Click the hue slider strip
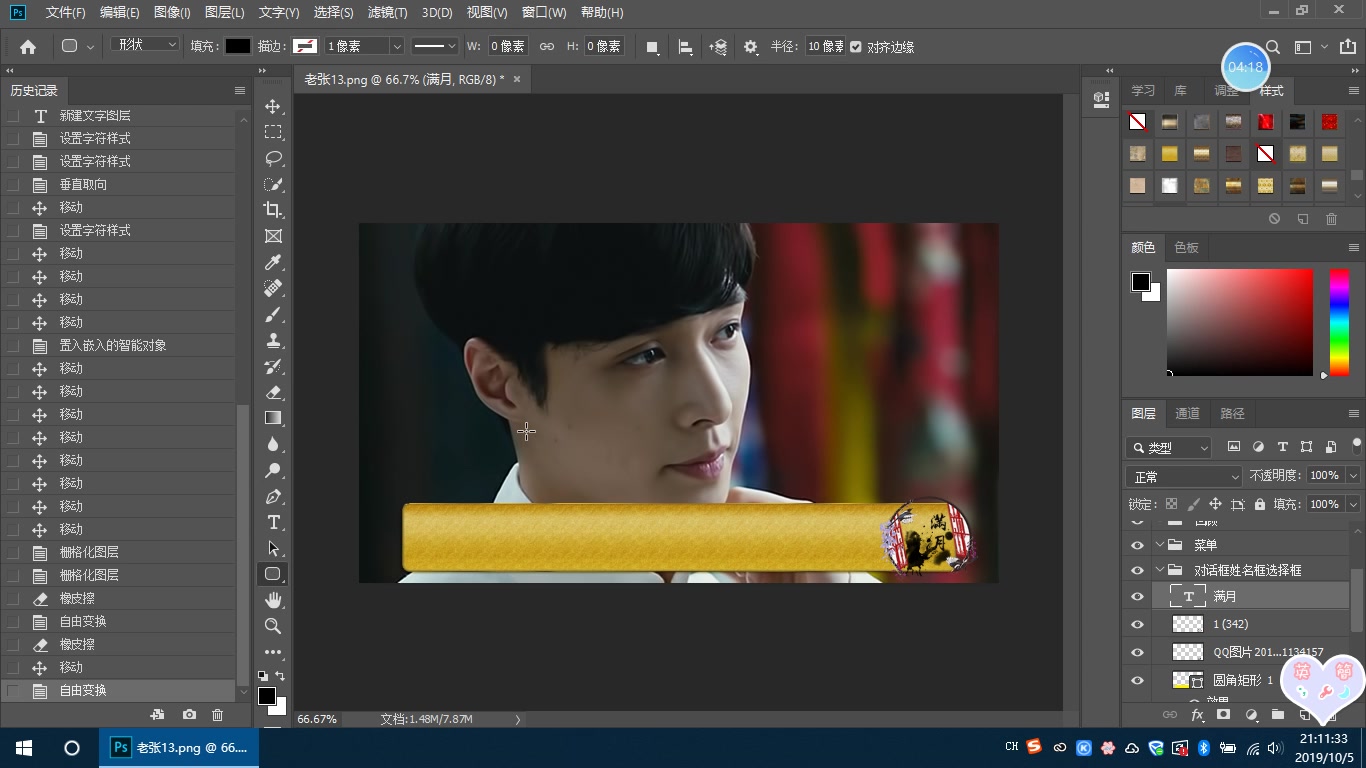Viewport: 1366px width, 768px height. pos(1339,322)
